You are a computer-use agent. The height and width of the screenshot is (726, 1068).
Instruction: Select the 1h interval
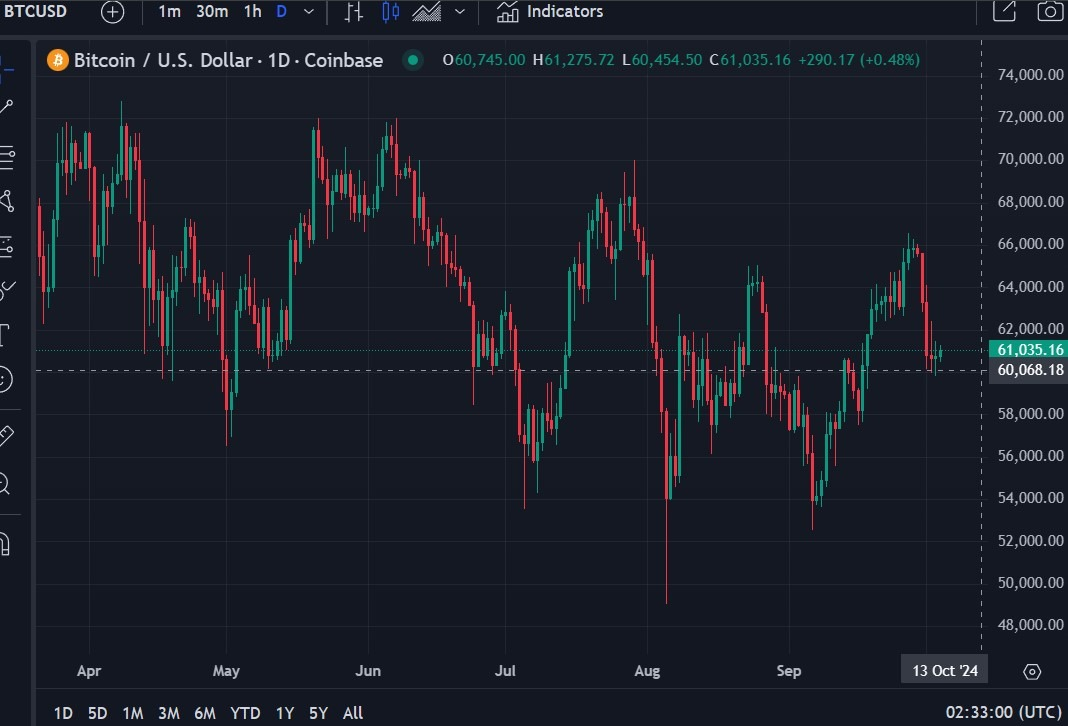pos(253,12)
